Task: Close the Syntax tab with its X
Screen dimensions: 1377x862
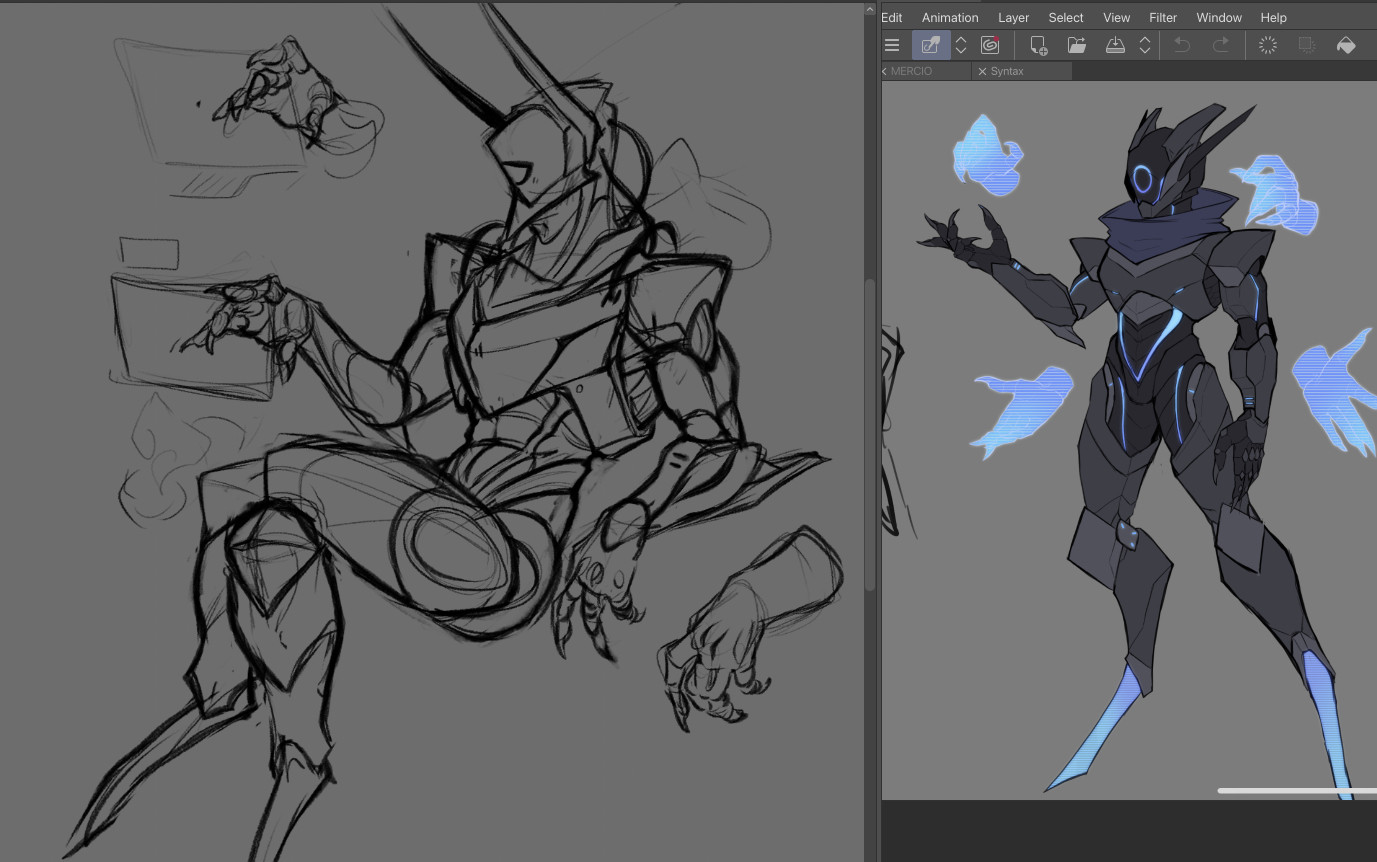Action: click(982, 71)
